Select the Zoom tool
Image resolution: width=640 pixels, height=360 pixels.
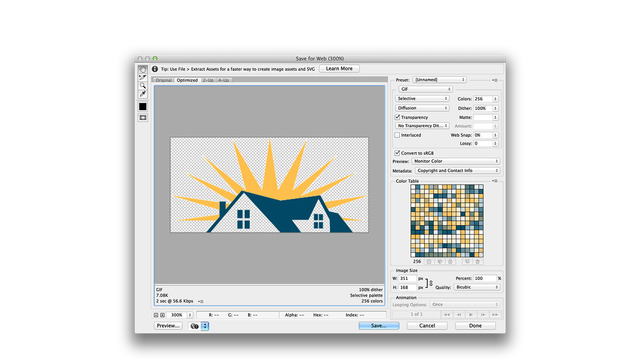[x=142, y=86]
